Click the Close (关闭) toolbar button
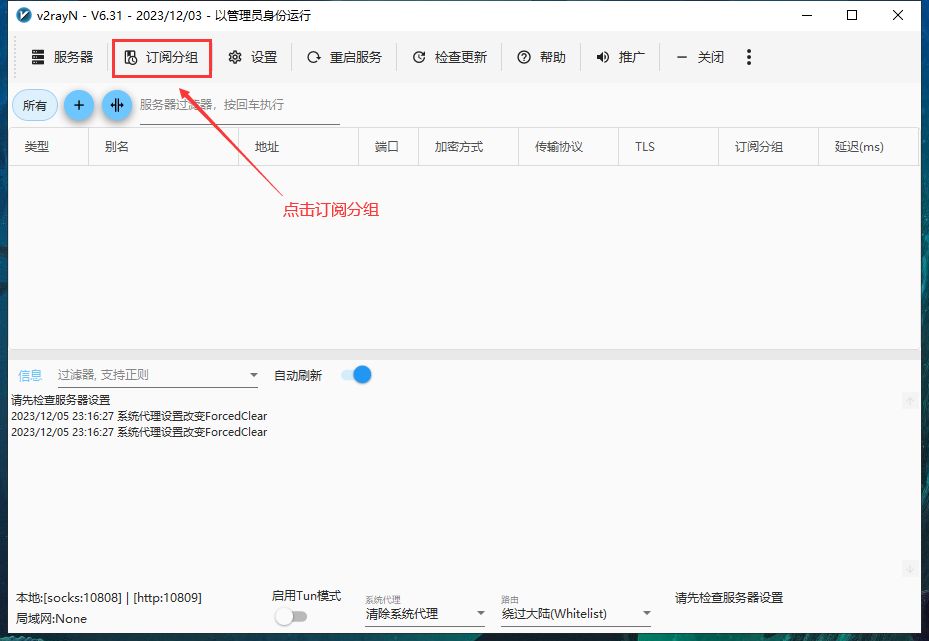The height and width of the screenshot is (641, 929). (700, 58)
